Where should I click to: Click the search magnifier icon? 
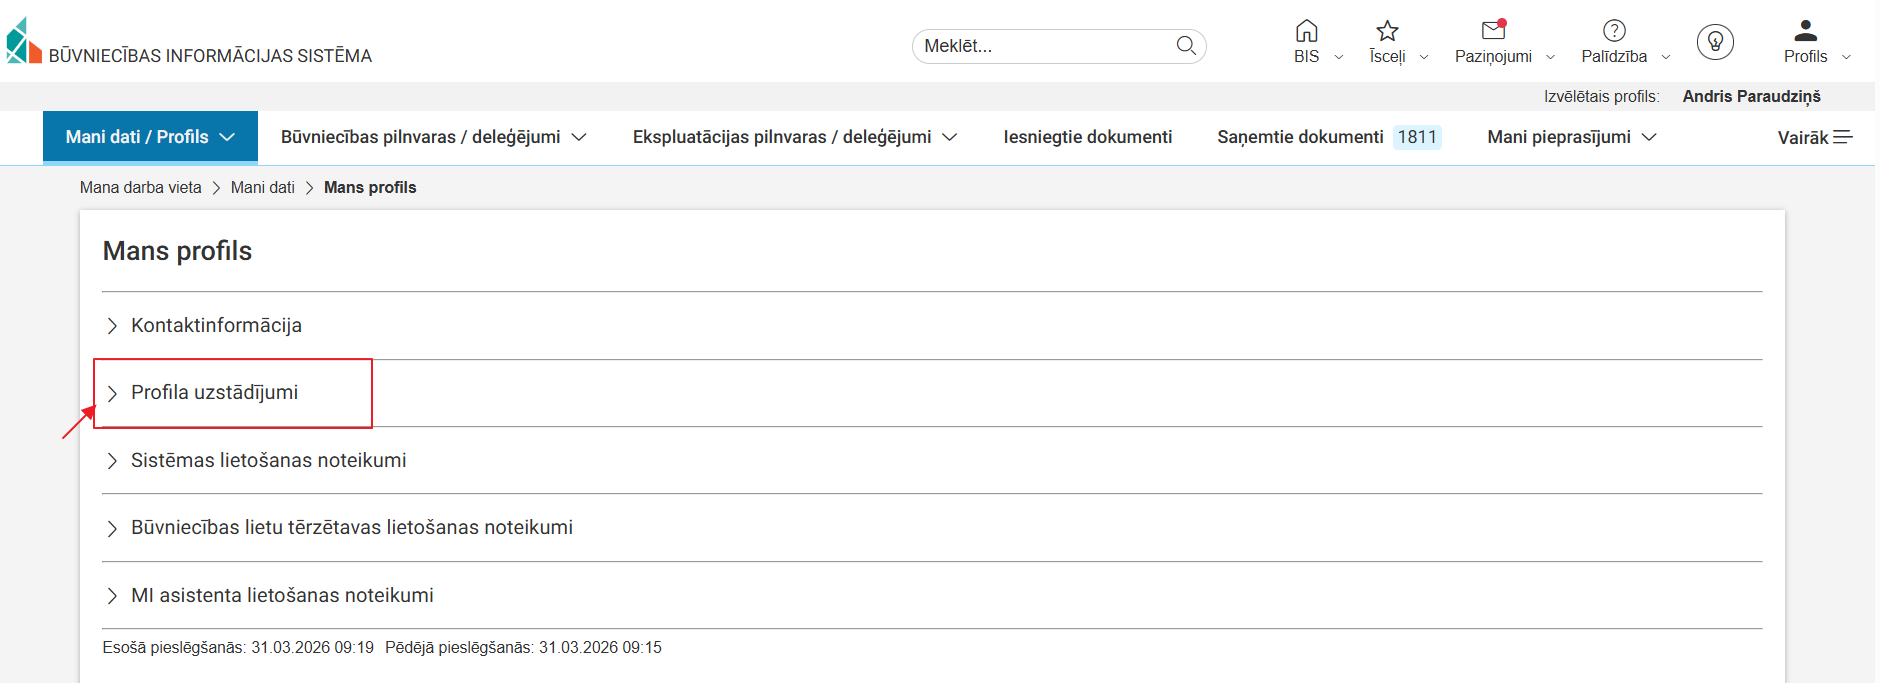tap(1186, 45)
